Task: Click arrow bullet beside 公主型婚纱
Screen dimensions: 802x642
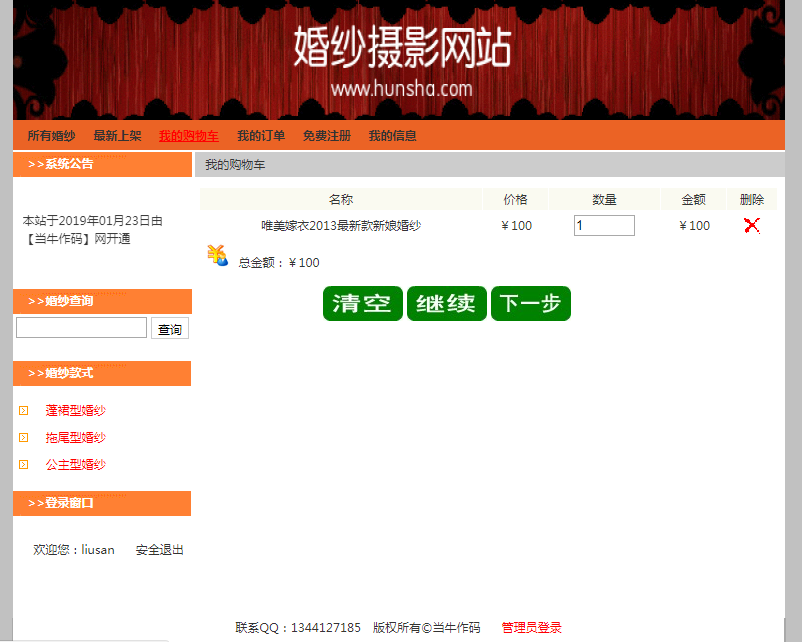Action: 24,464
